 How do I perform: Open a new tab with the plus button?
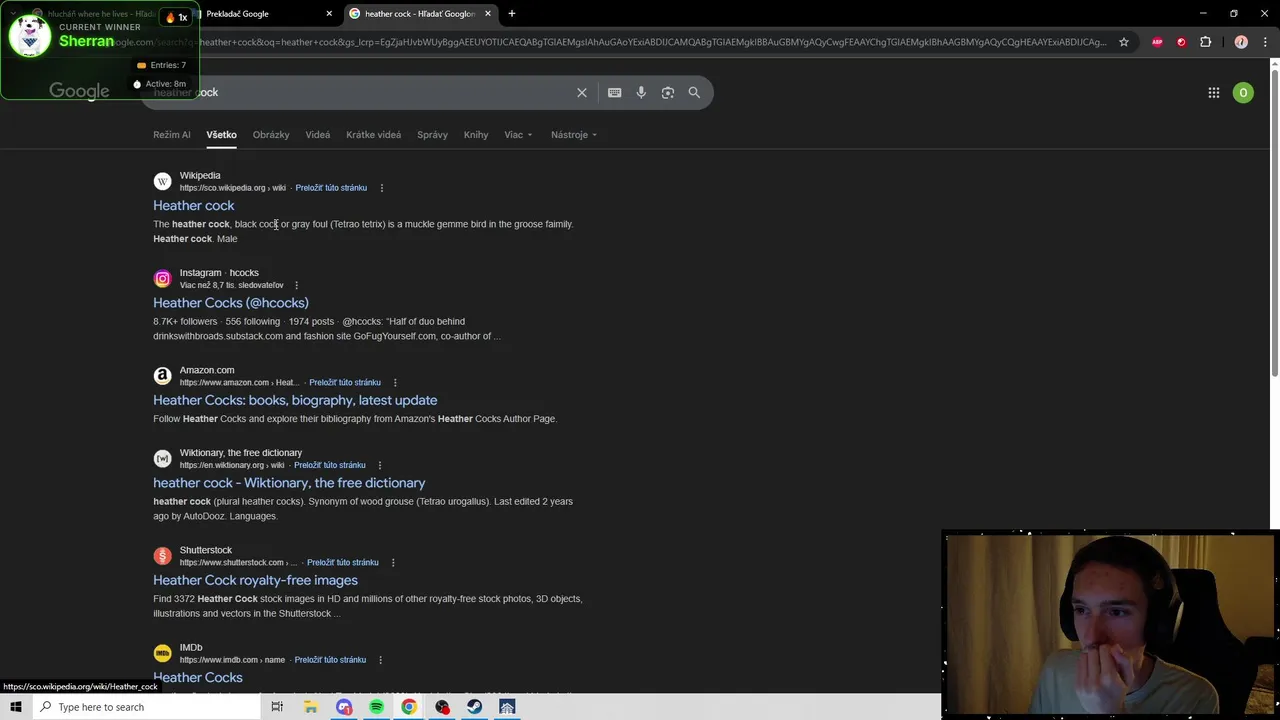pyautogui.click(x=512, y=14)
